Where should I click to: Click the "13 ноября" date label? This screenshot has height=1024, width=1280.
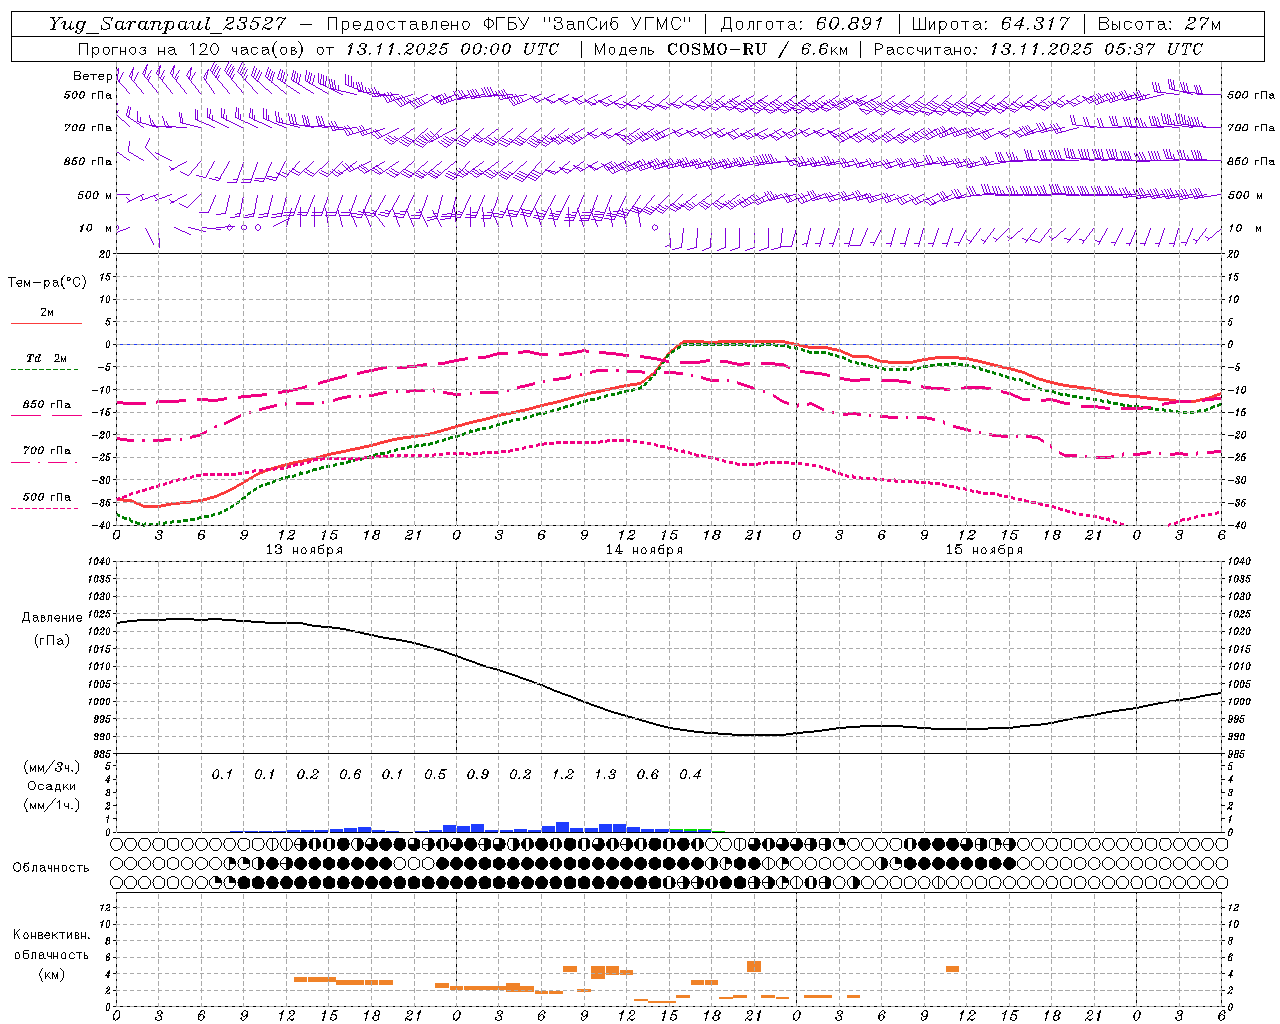304,550
